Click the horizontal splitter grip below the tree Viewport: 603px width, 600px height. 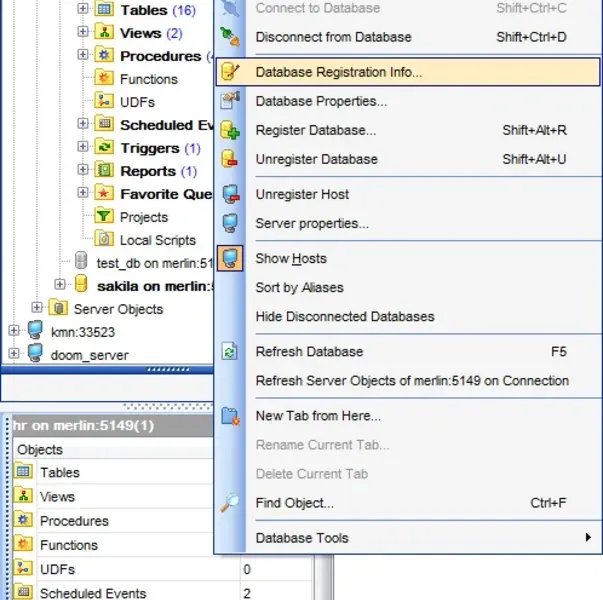pyautogui.click(x=168, y=370)
